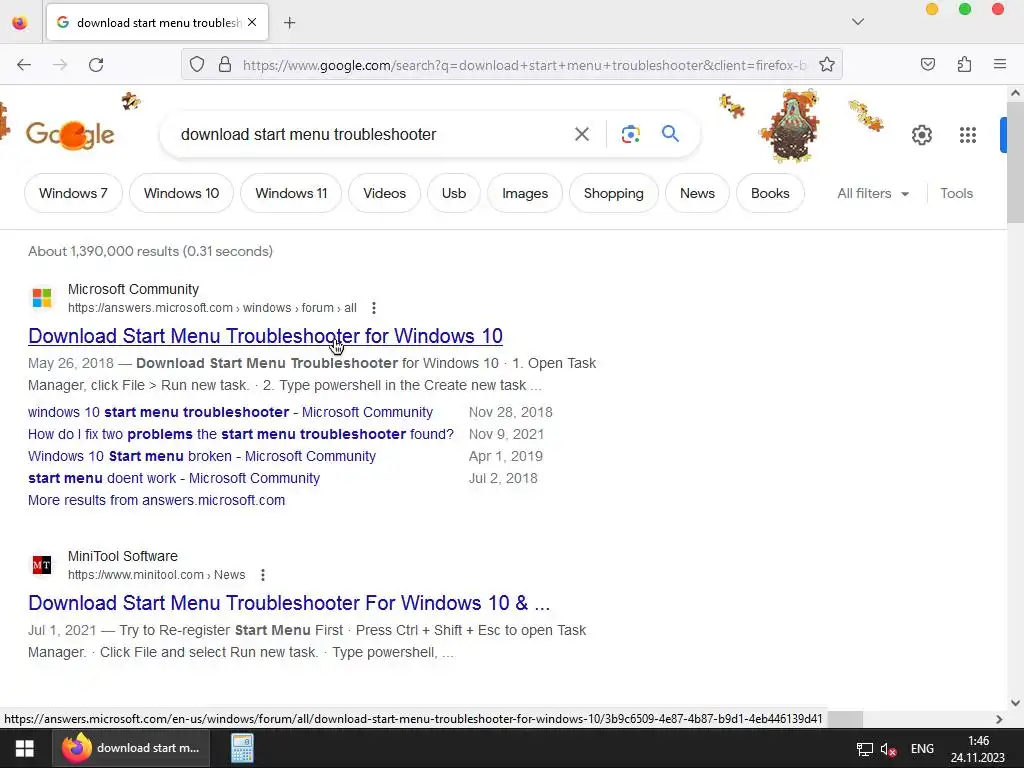Switch to Images results
Viewport: 1024px width, 768px height.
click(x=525, y=193)
